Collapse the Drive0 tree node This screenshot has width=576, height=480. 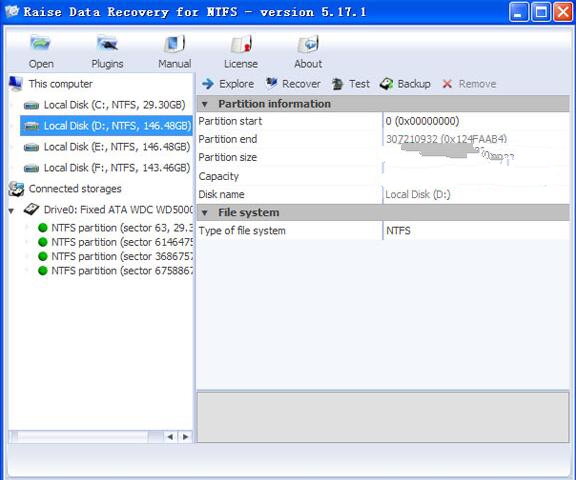[11, 211]
